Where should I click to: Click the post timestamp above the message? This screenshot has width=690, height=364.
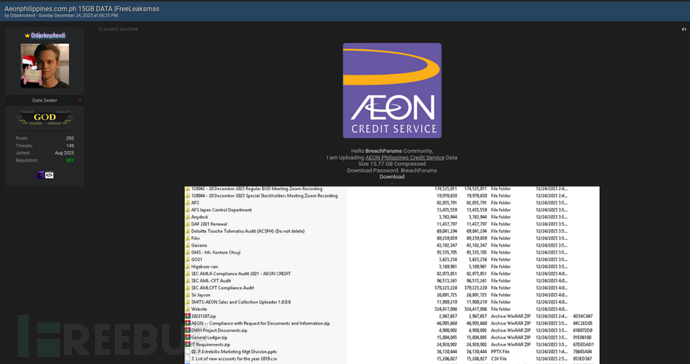117,29
